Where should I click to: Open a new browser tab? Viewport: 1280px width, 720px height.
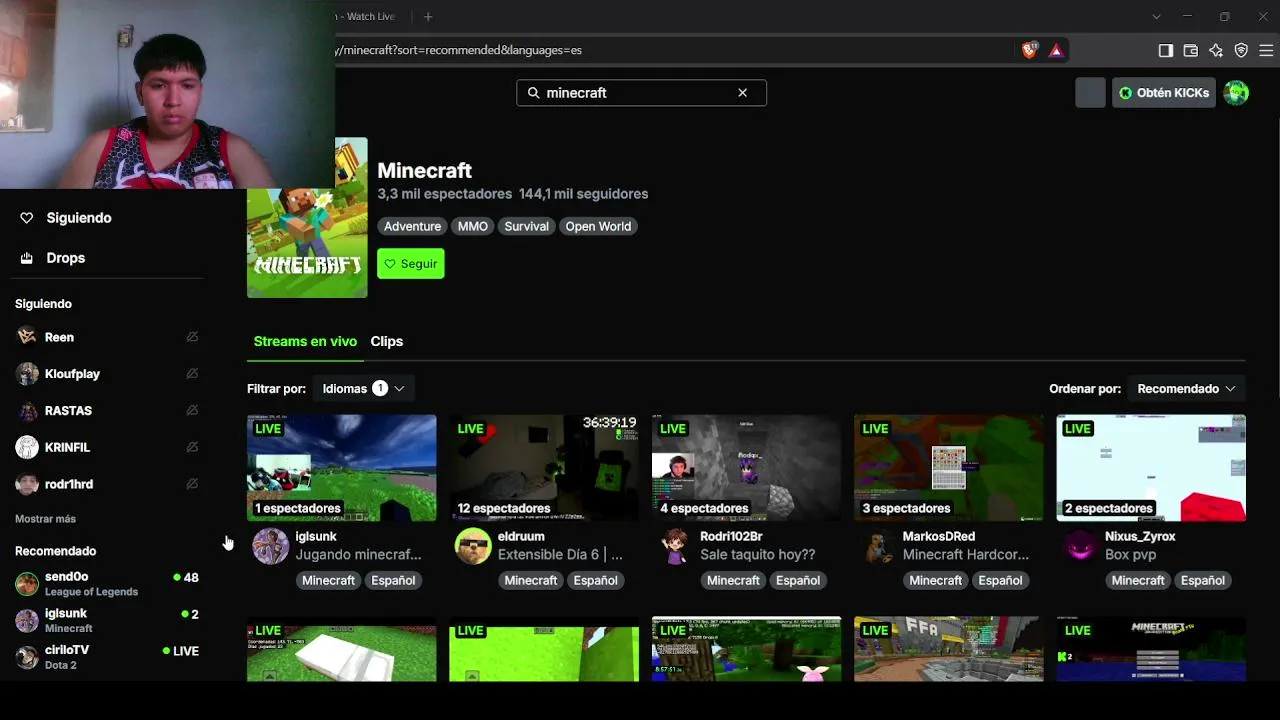point(428,16)
